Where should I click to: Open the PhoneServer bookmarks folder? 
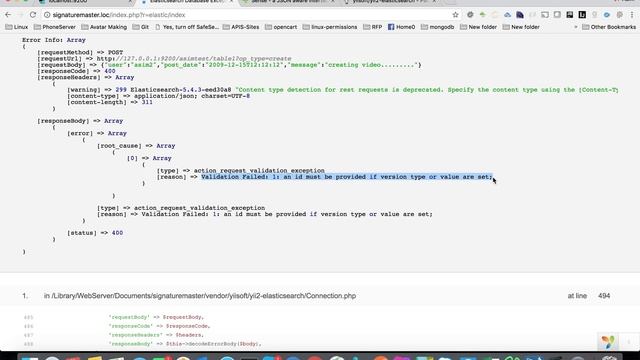(x=55, y=27)
